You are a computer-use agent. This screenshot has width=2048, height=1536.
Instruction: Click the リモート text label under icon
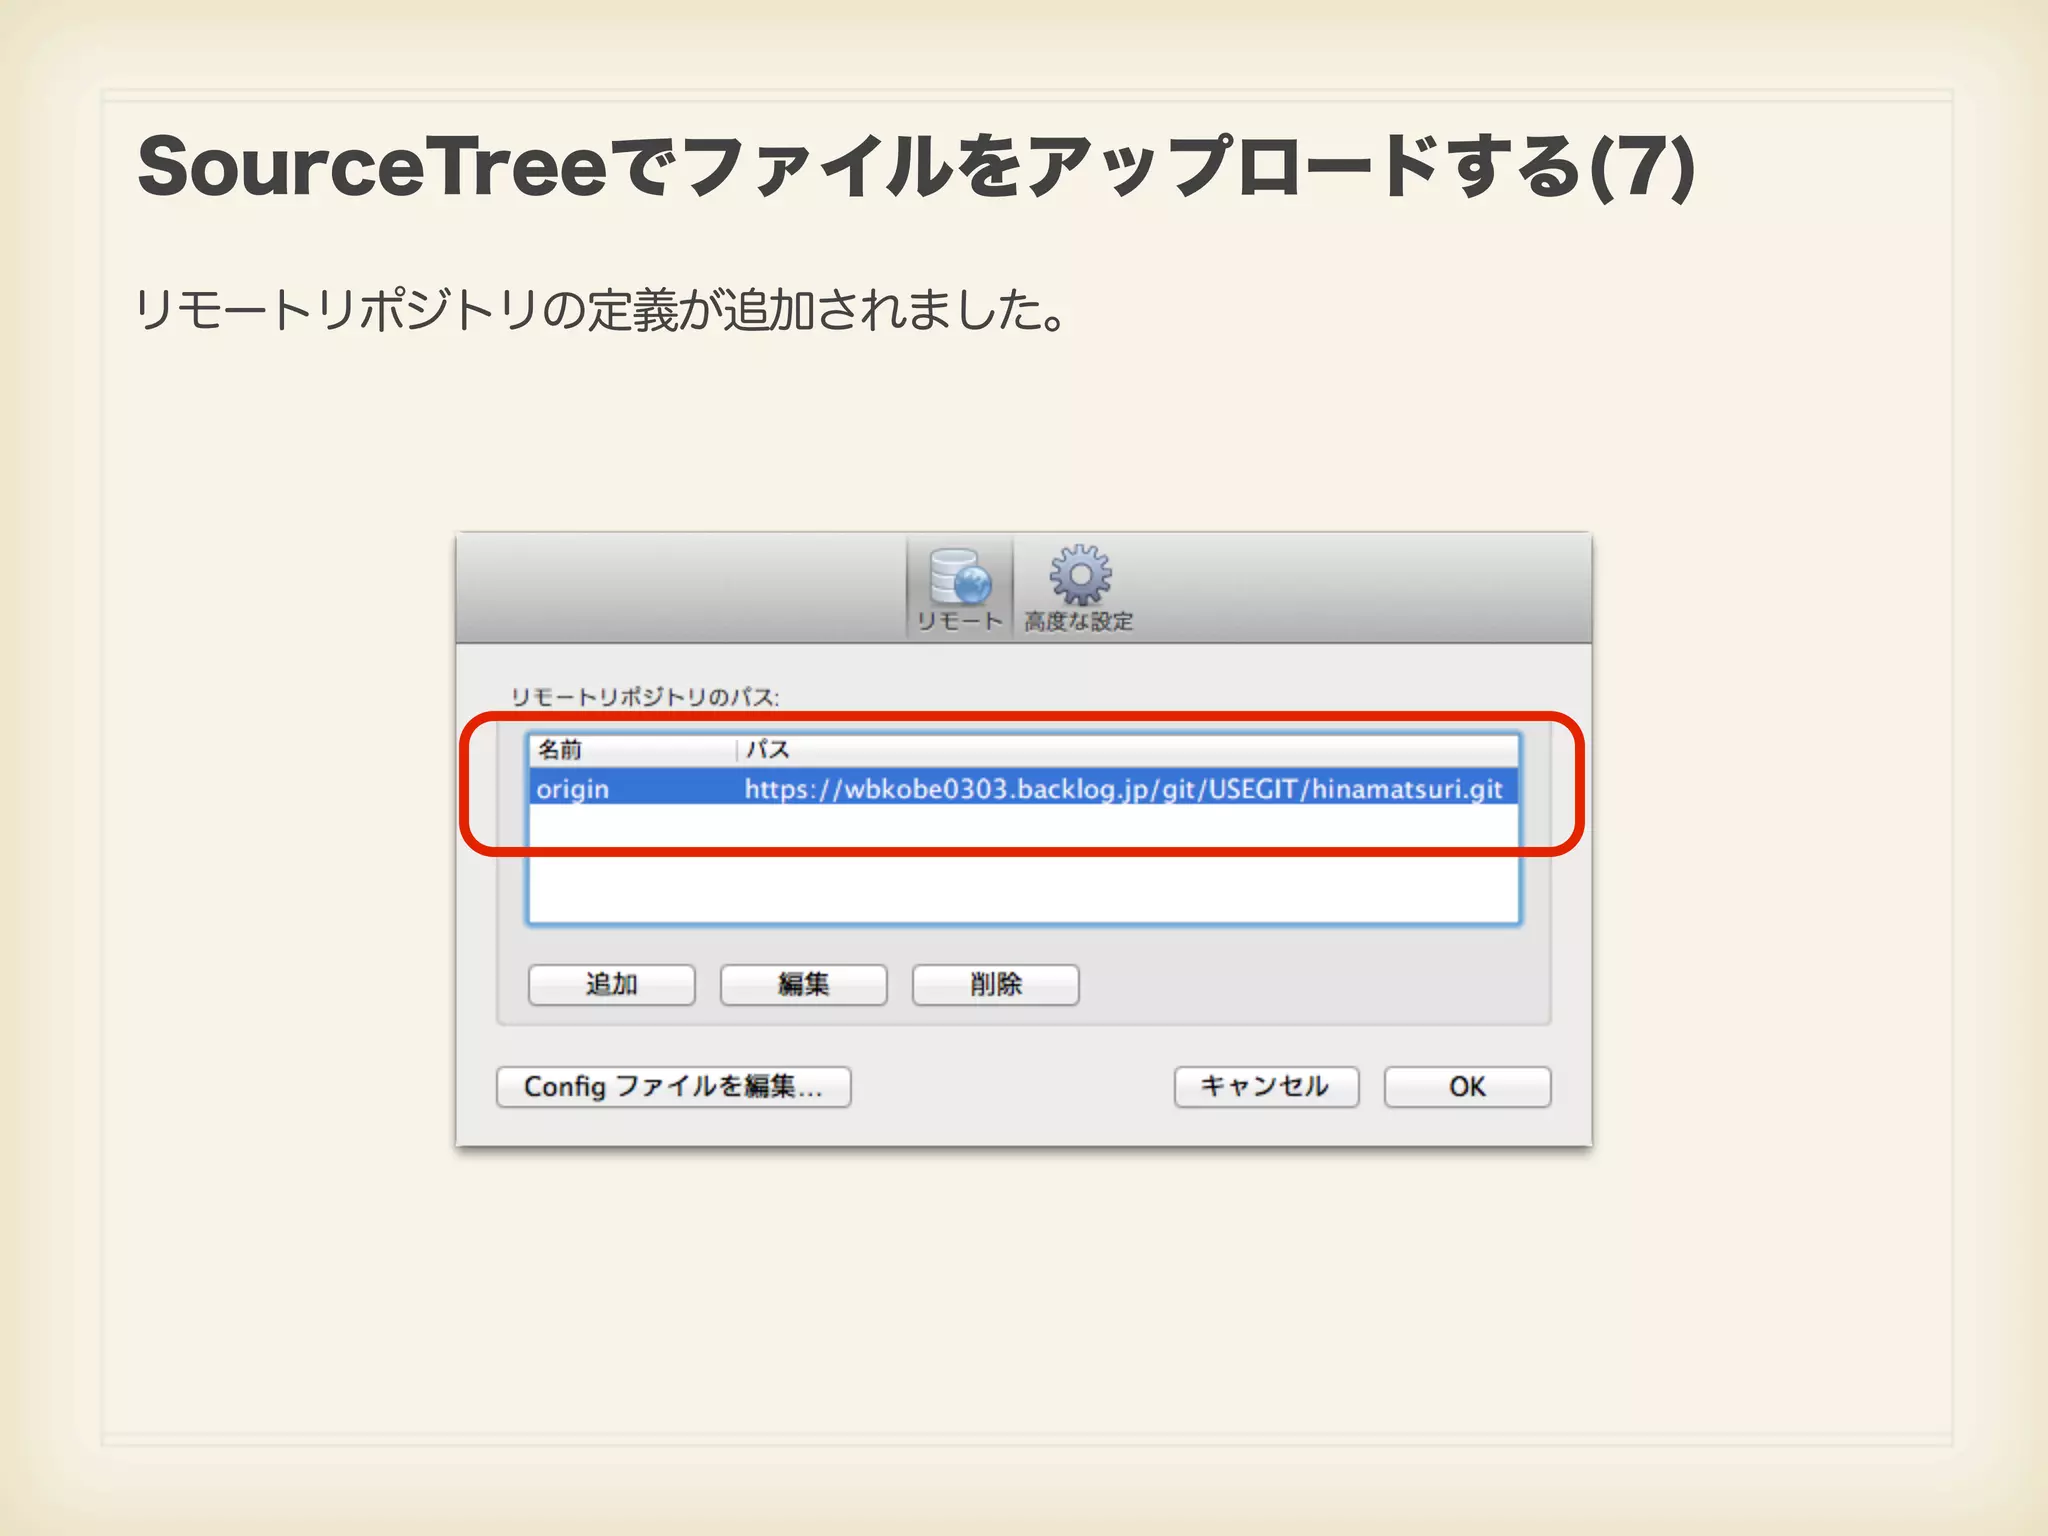click(959, 621)
